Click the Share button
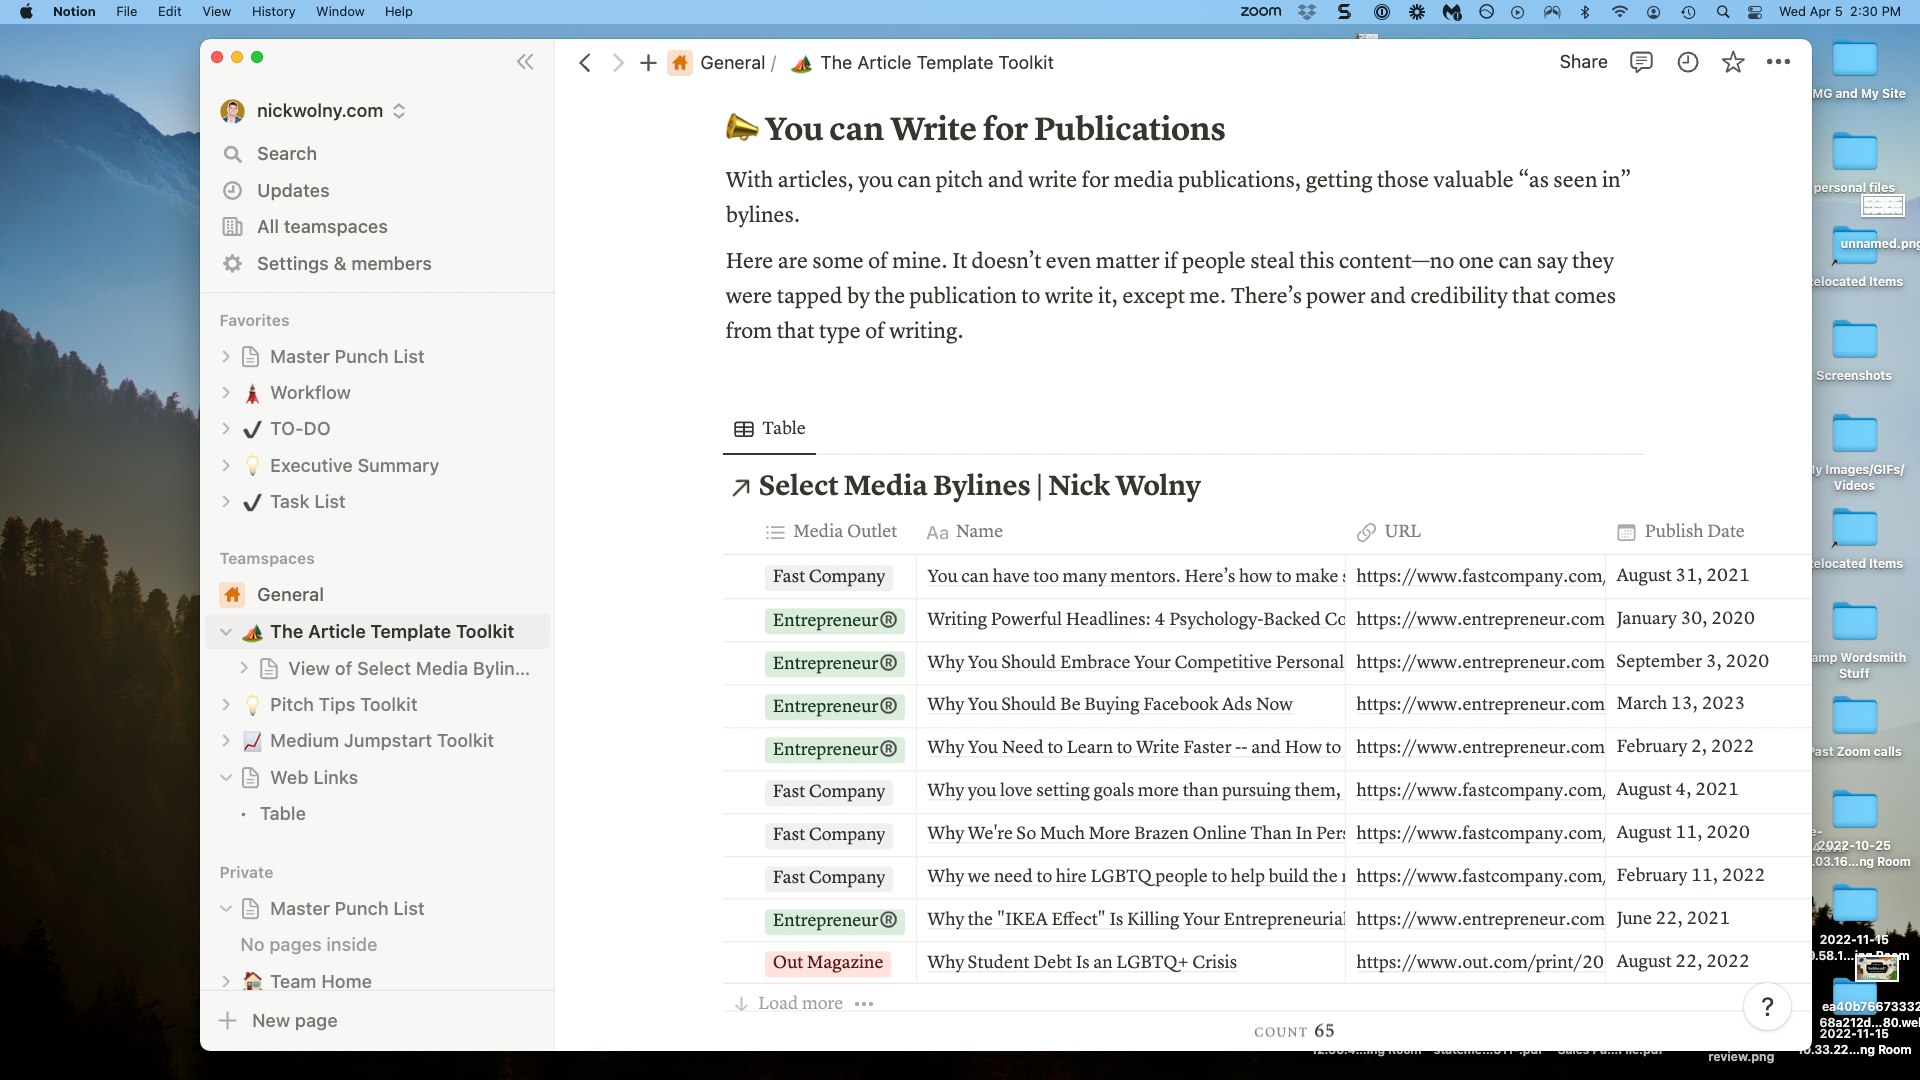Image resolution: width=1920 pixels, height=1080 pixels. [1583, 62]
